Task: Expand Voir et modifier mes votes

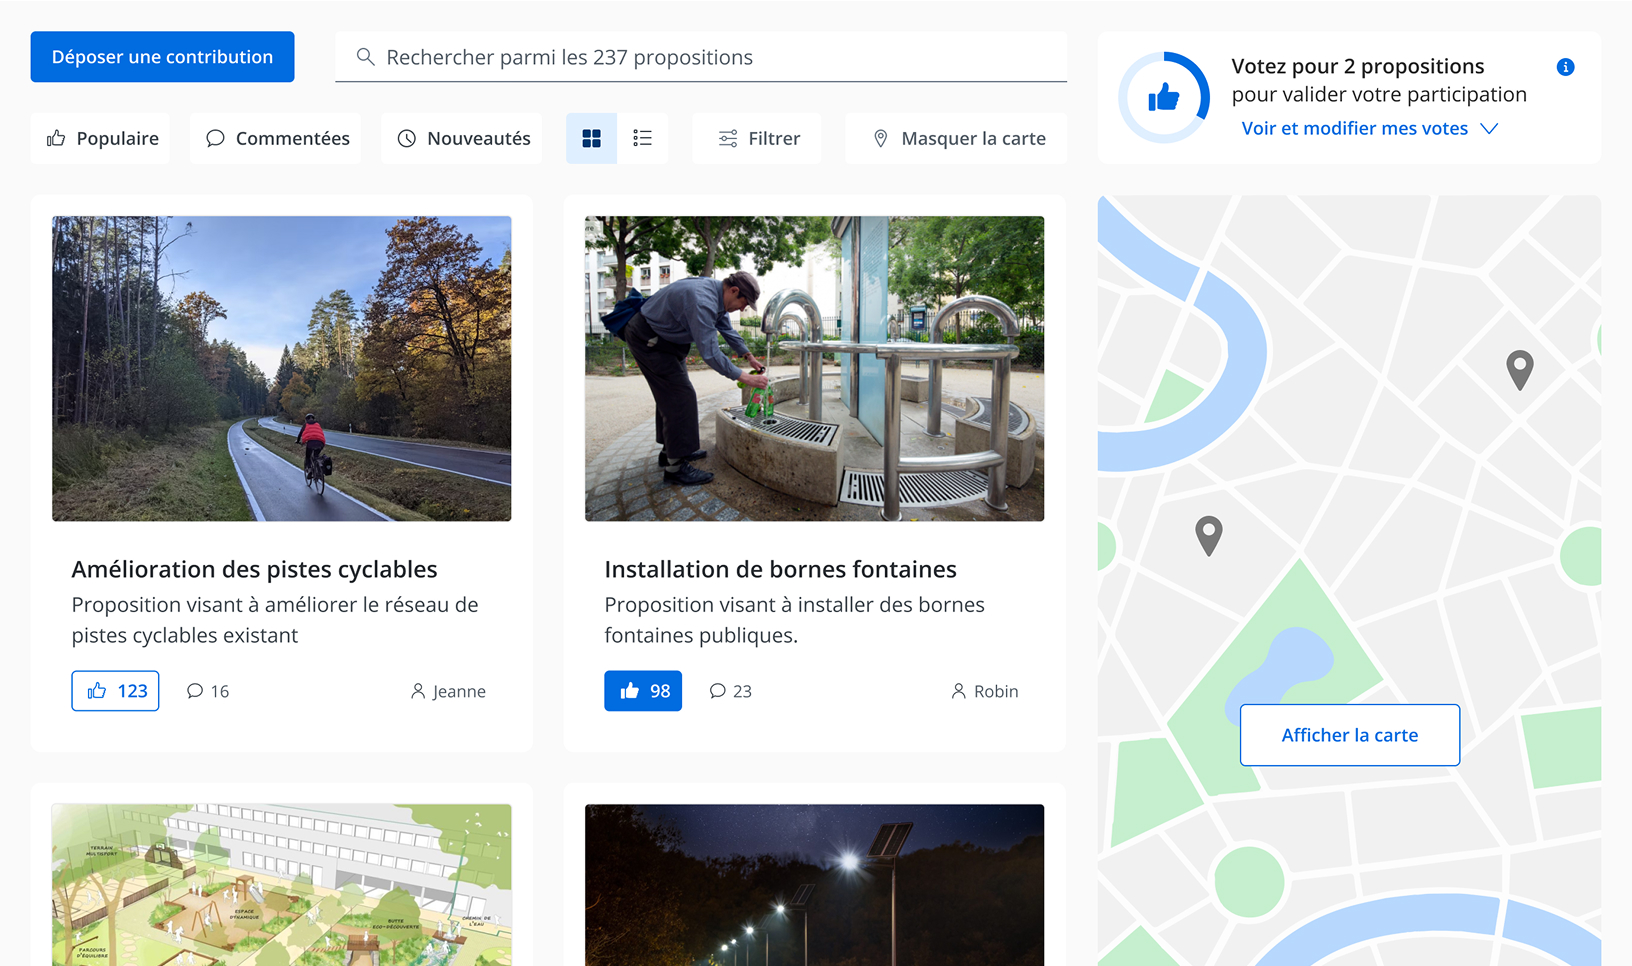Action: pyautogui.click(x=1368, y=128)
